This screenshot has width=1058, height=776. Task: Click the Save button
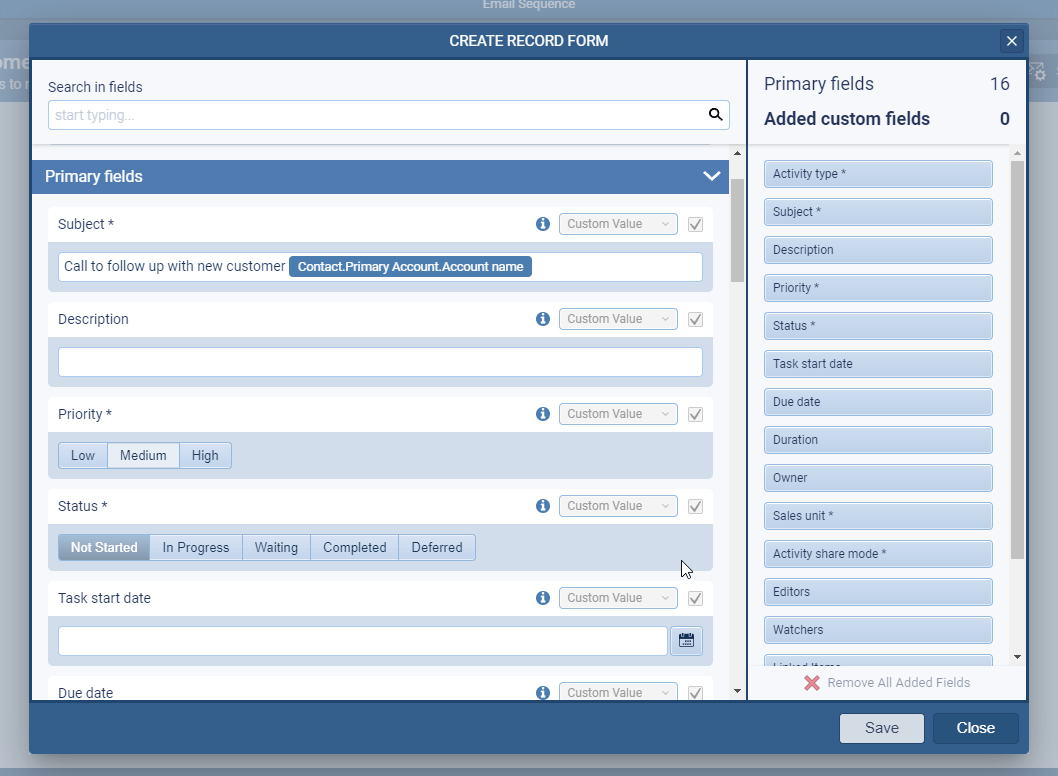click(881, 728)
